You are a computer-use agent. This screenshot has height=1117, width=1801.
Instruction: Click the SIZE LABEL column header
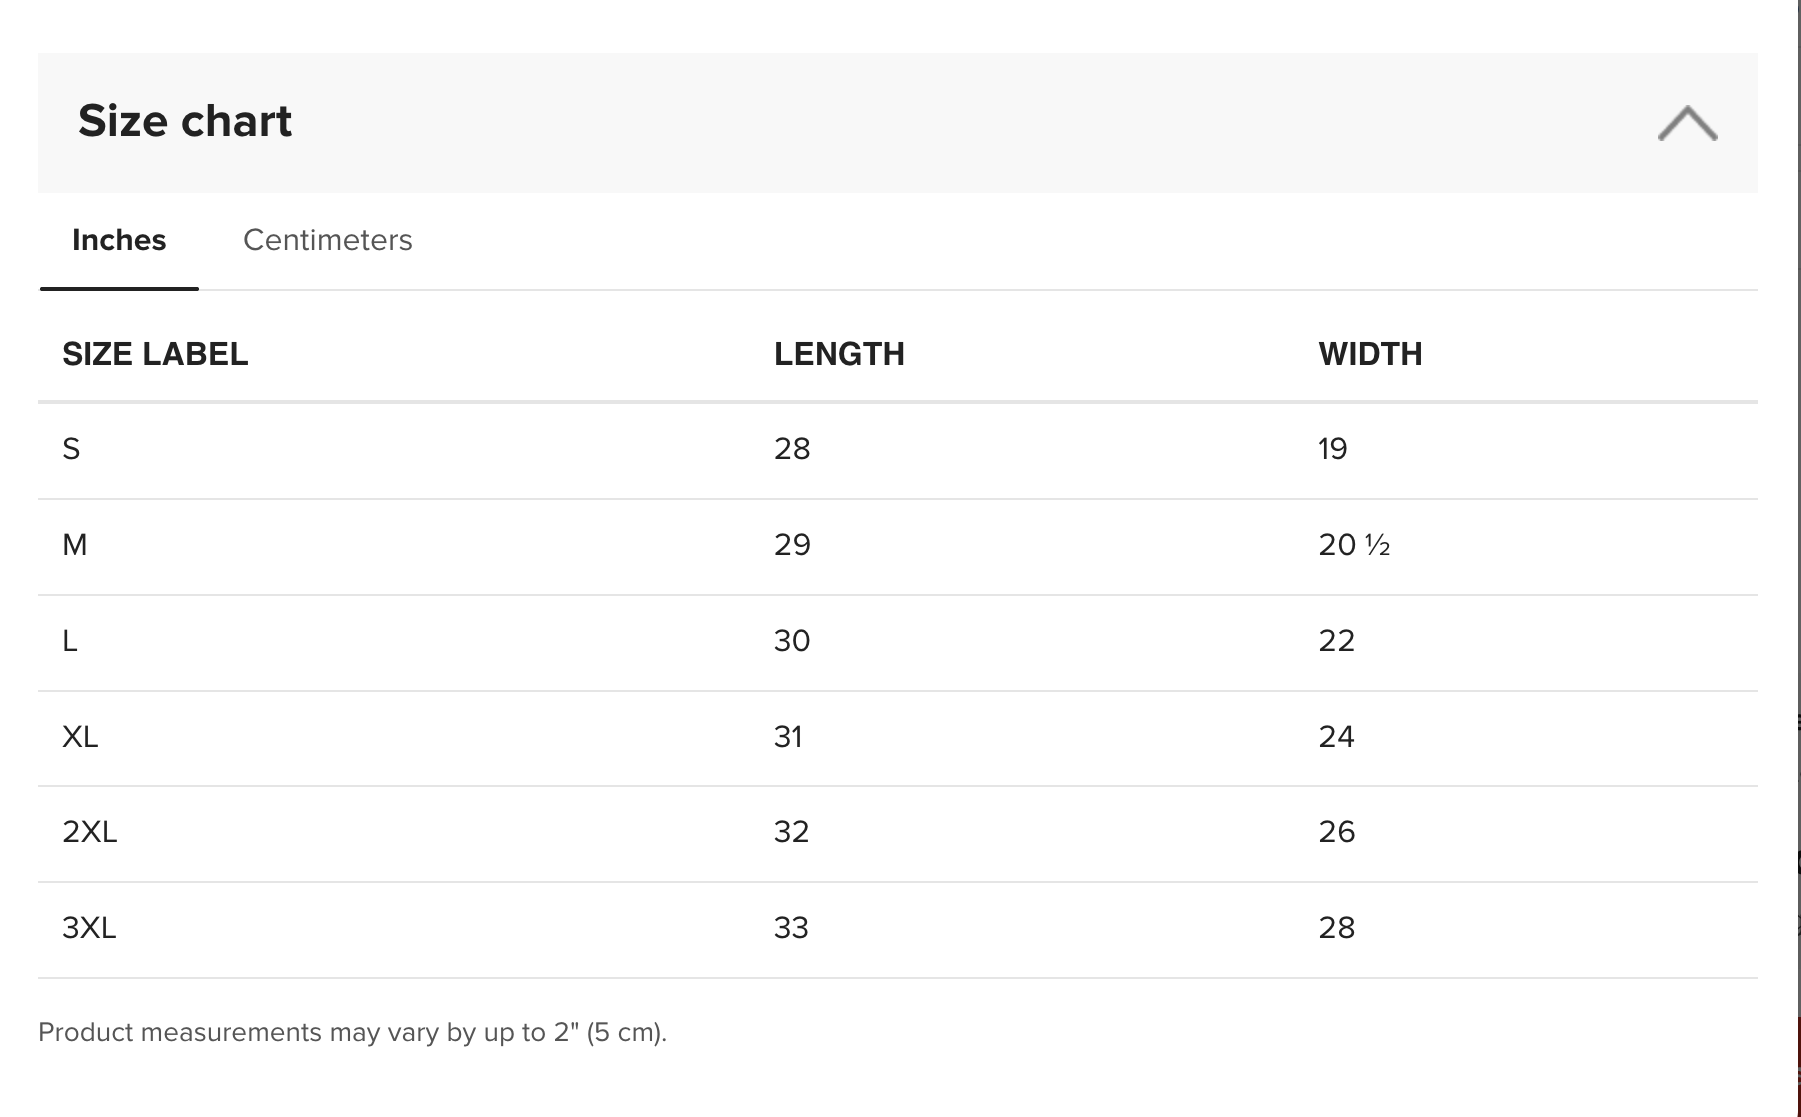(155, 354)
